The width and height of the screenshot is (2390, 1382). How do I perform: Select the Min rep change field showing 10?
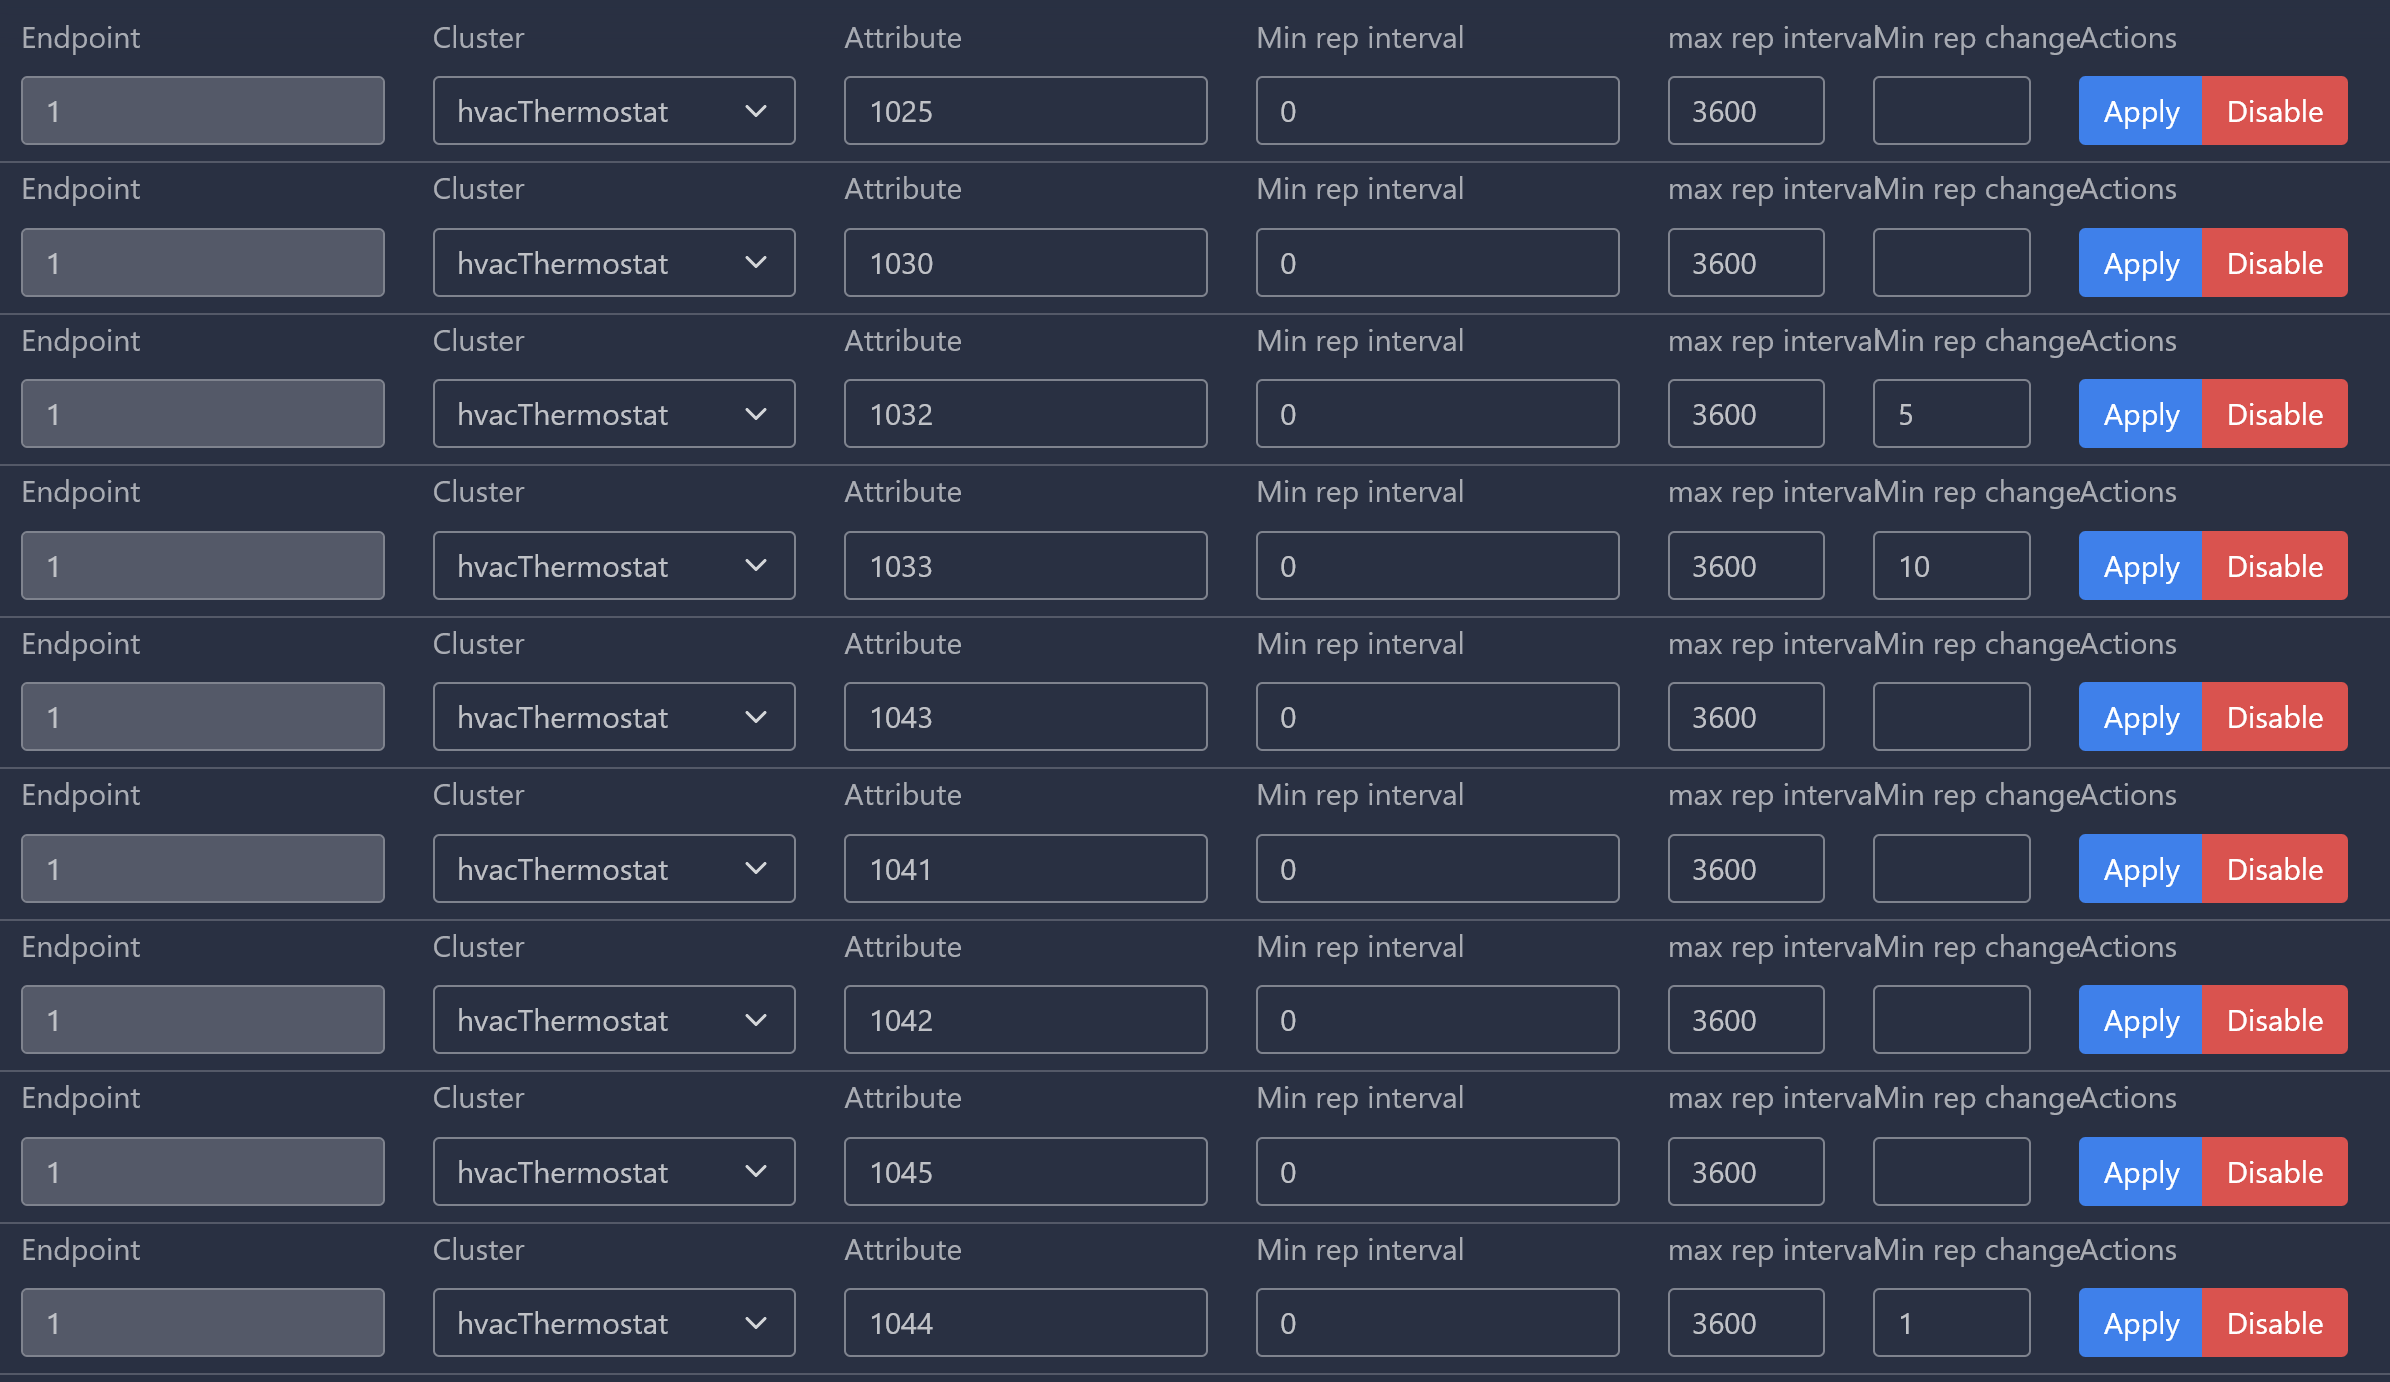(x=1949, y=566)
